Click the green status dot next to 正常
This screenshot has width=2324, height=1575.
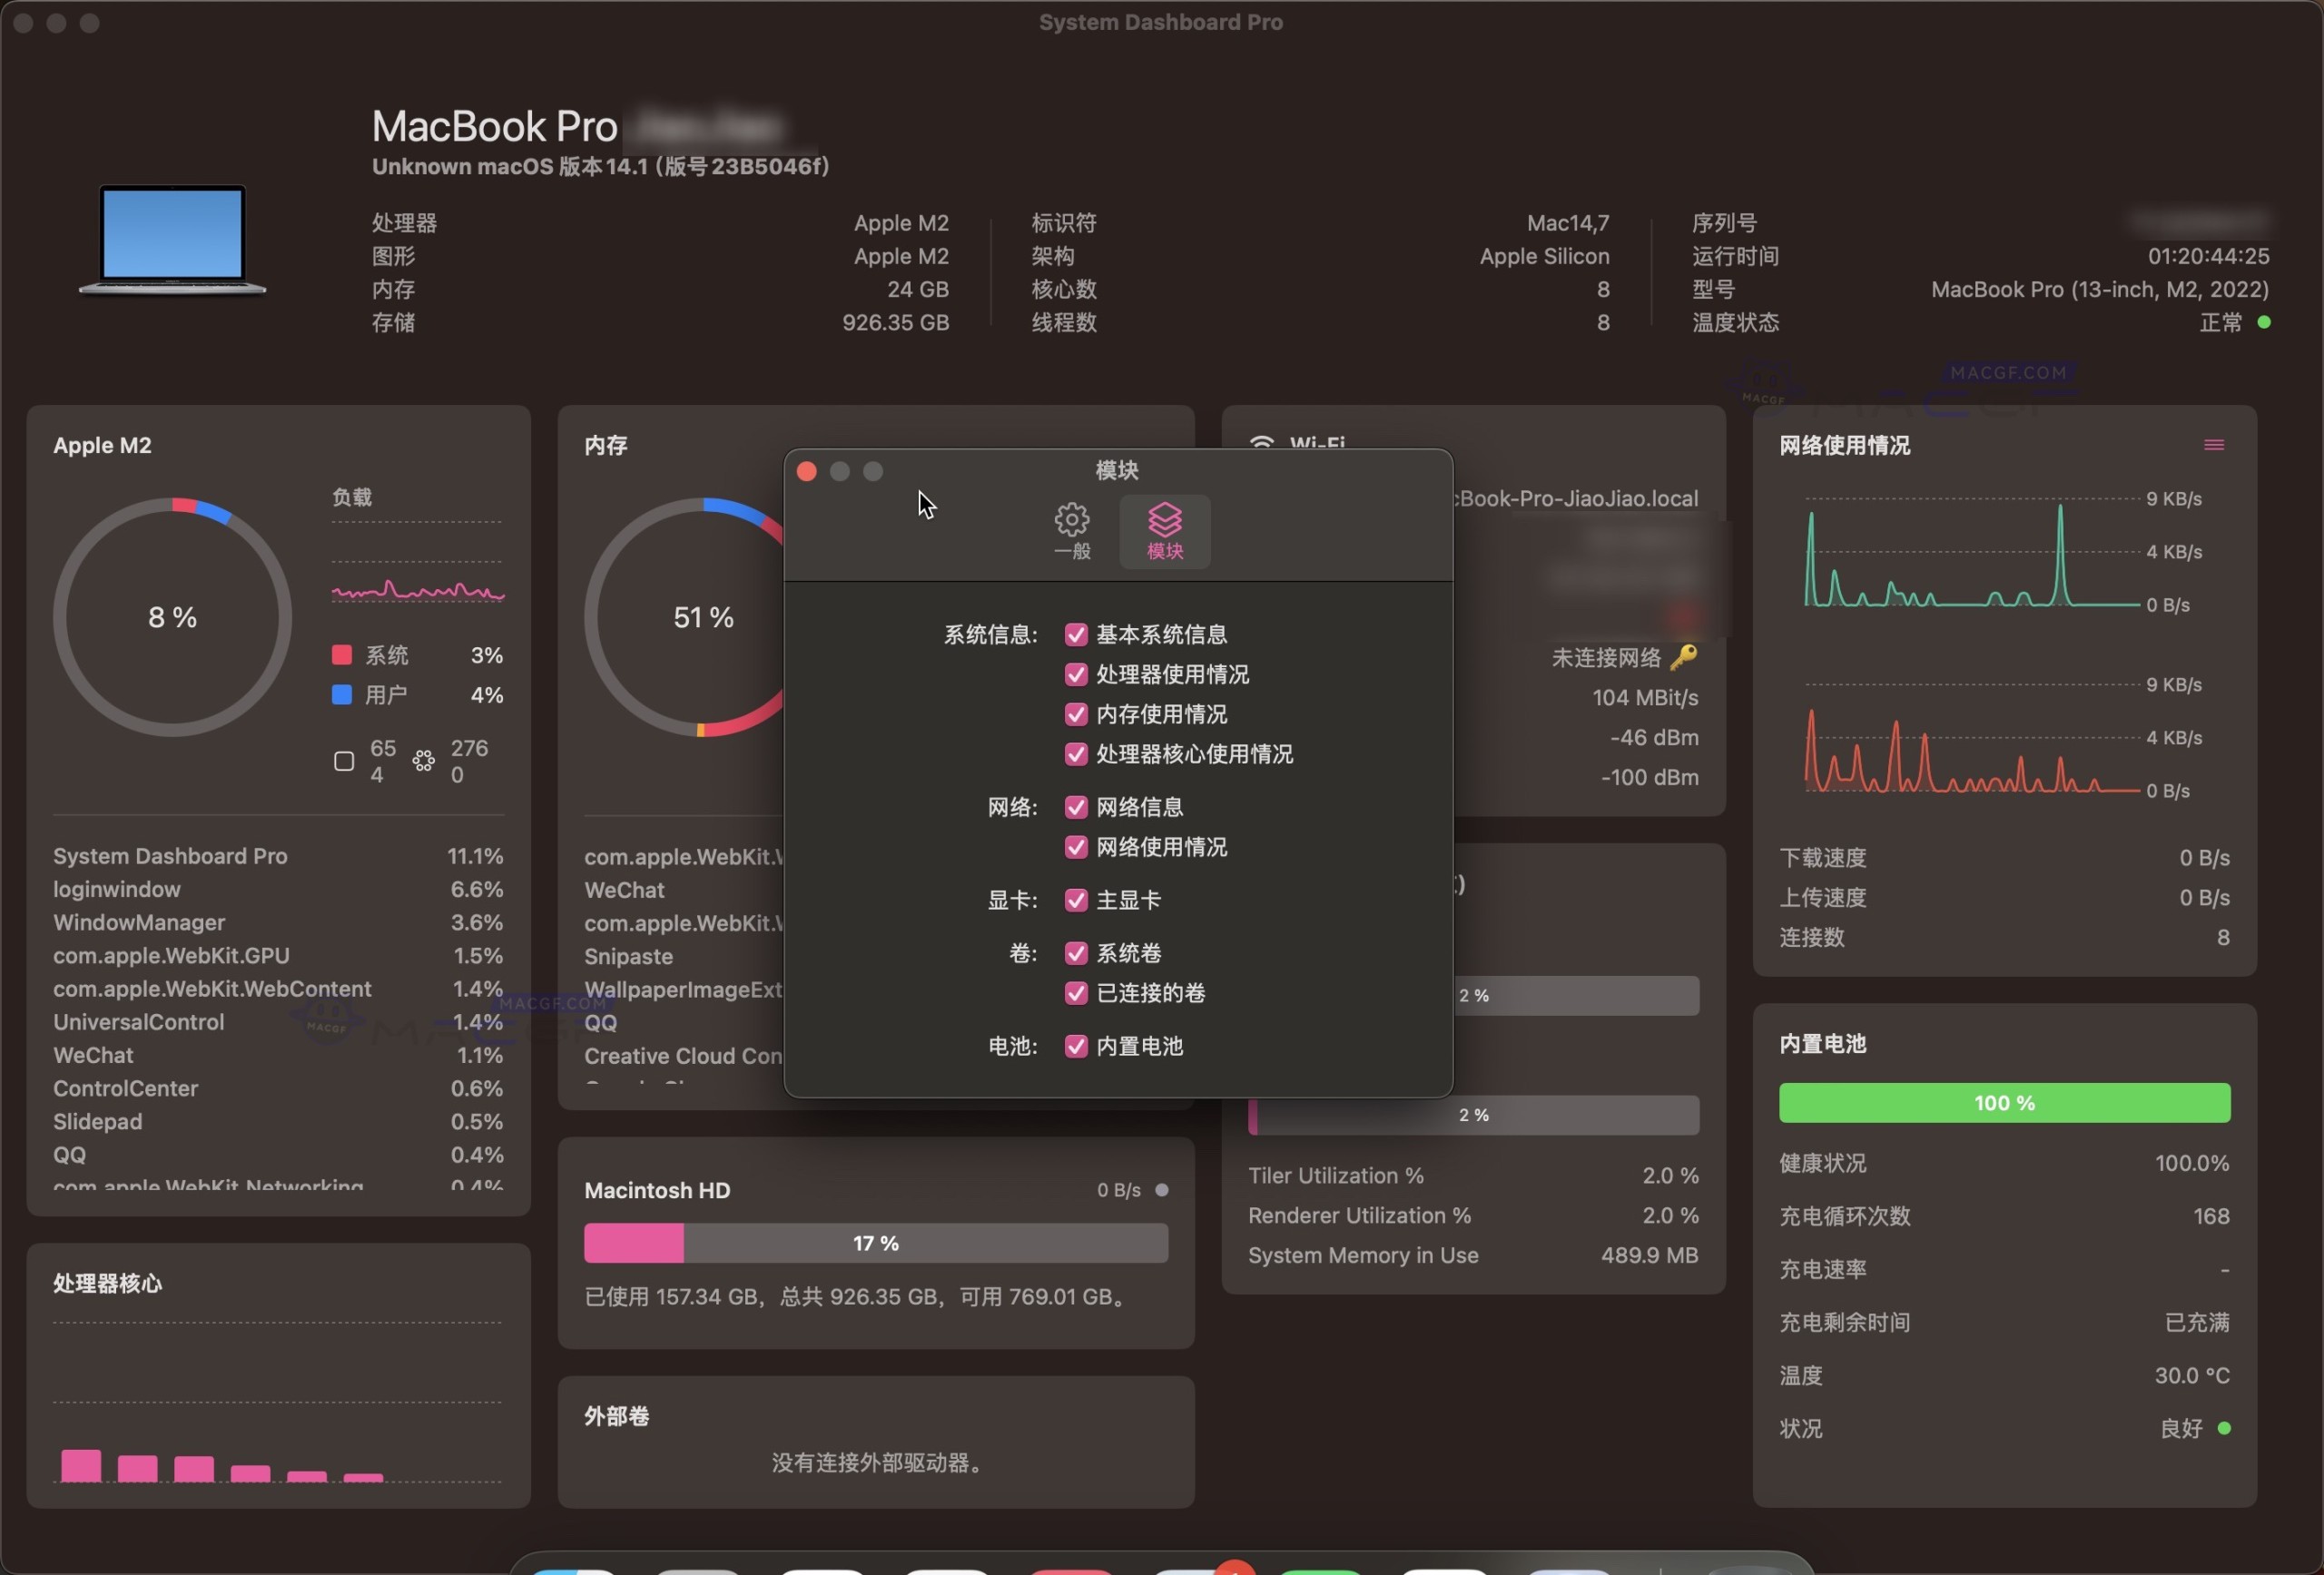[x=2266, y=322]
